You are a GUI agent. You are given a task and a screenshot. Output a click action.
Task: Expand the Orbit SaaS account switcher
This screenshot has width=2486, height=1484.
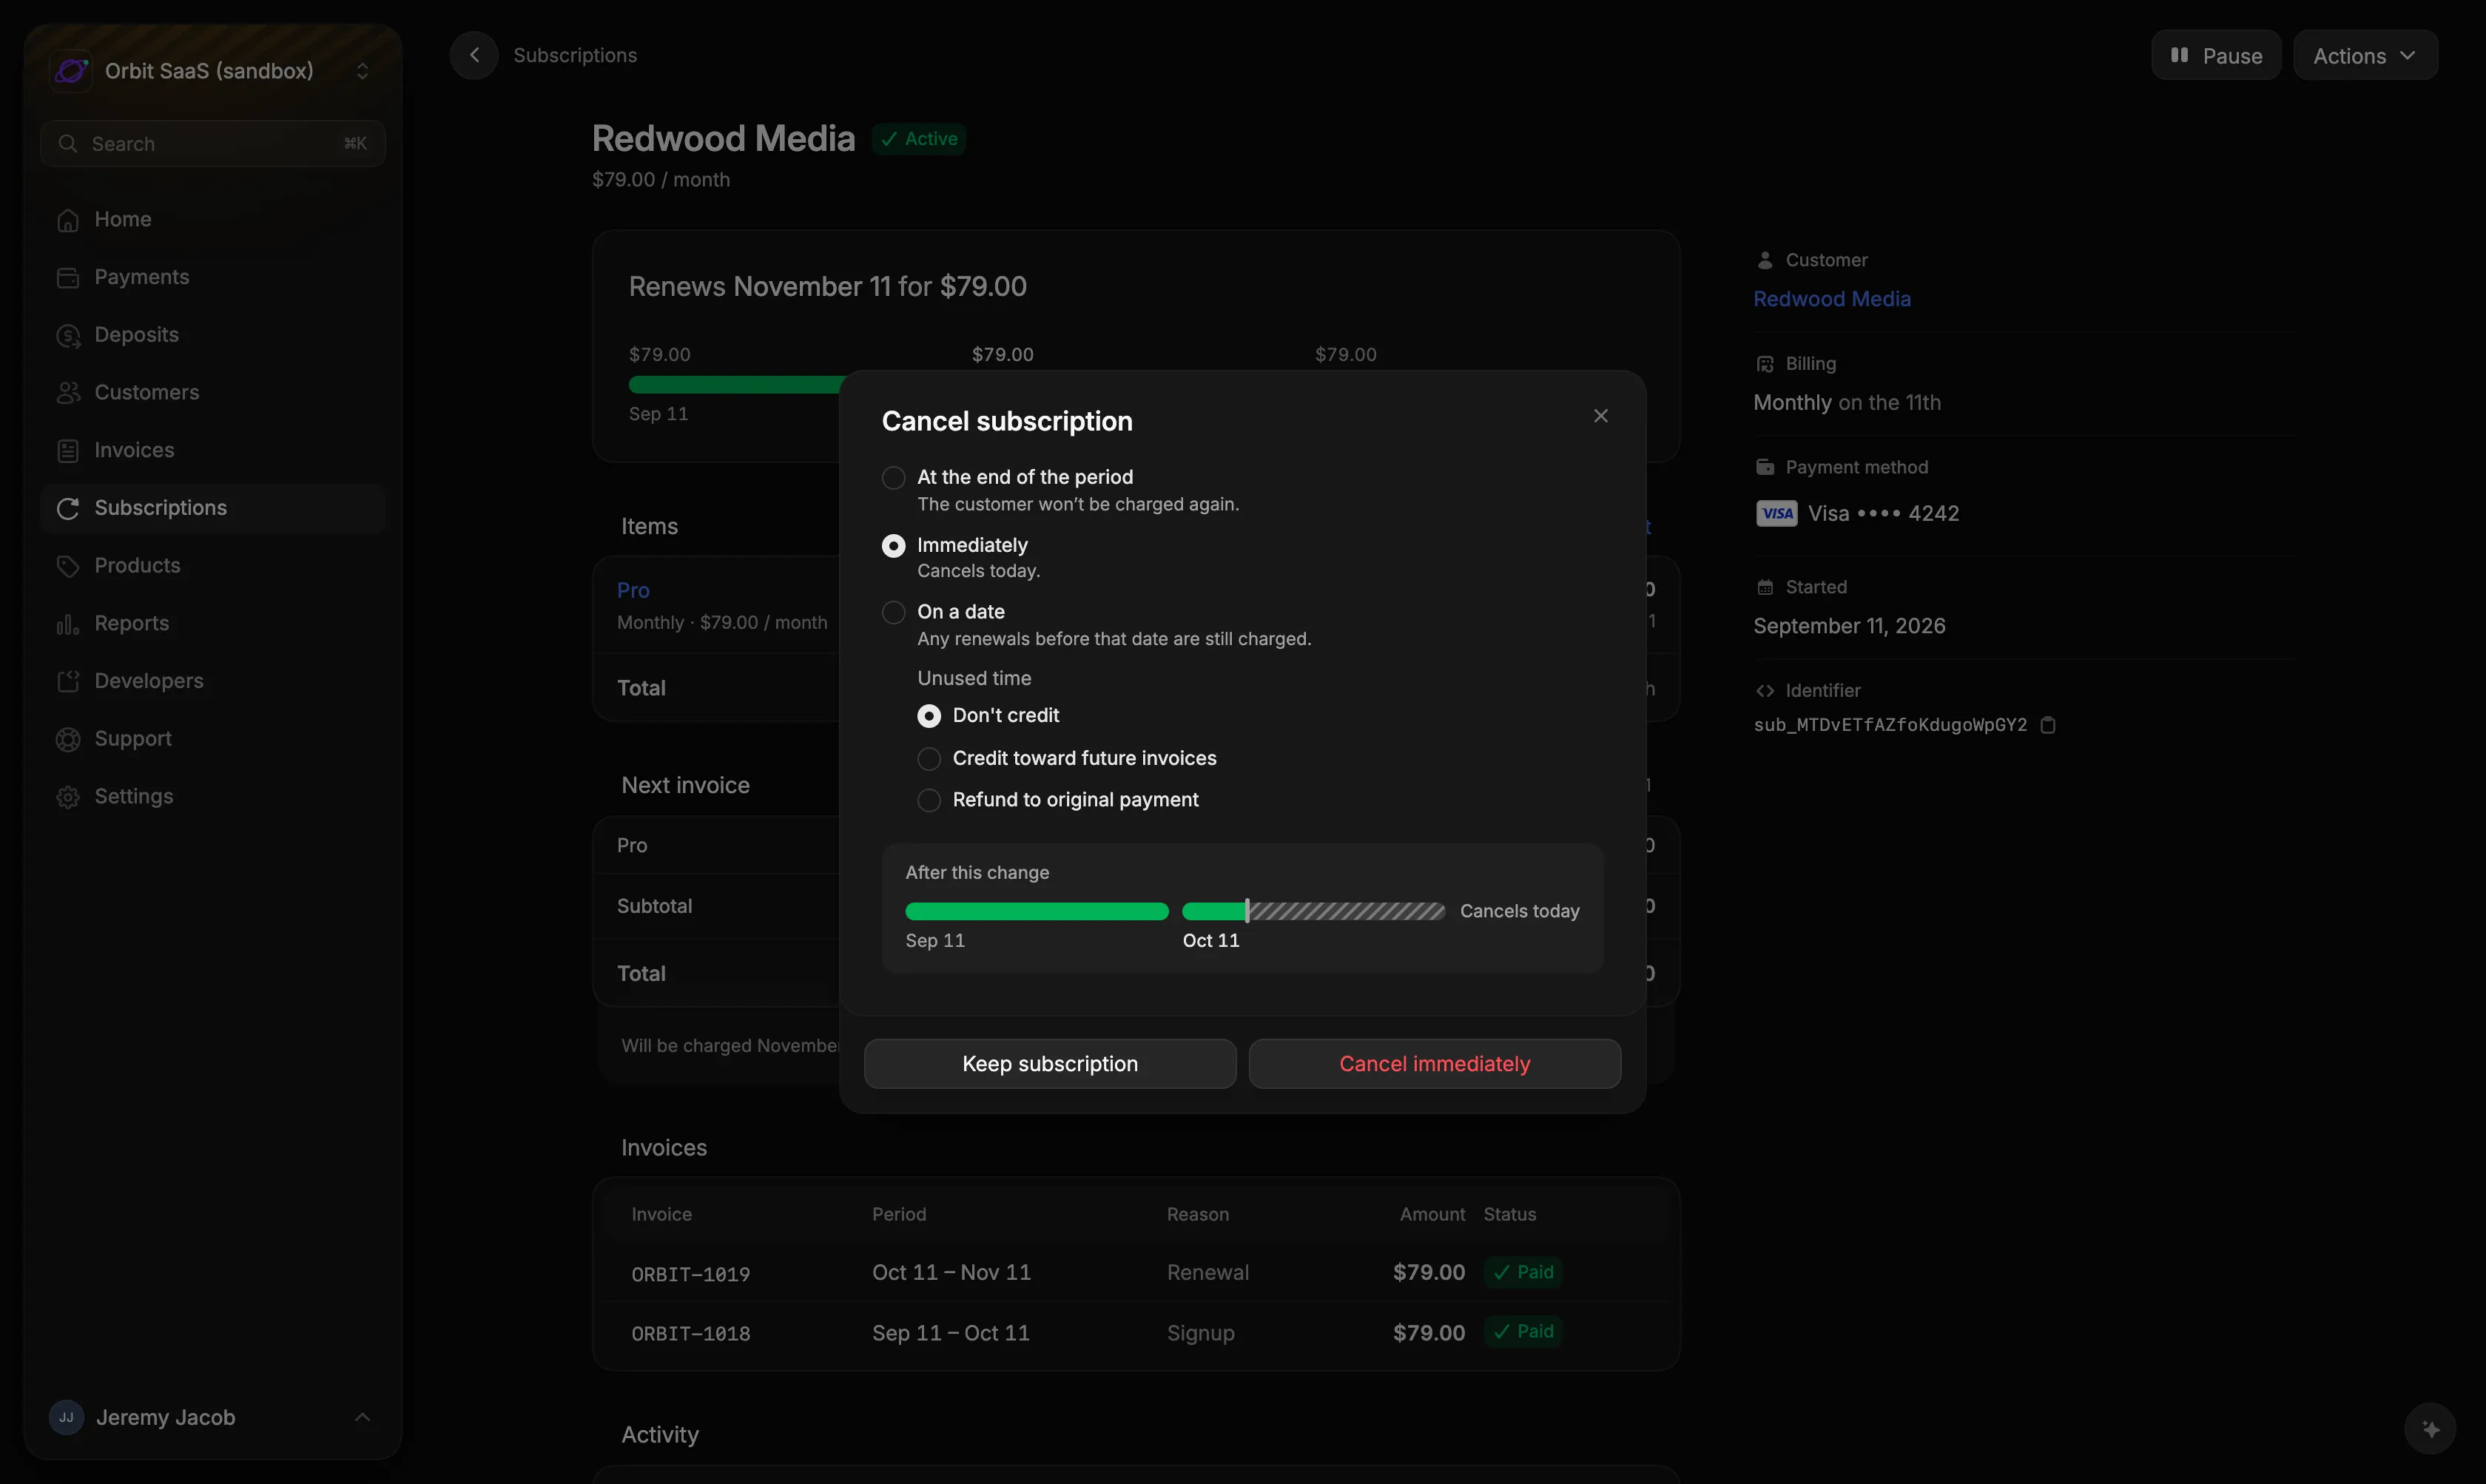[x=362, y=71]
